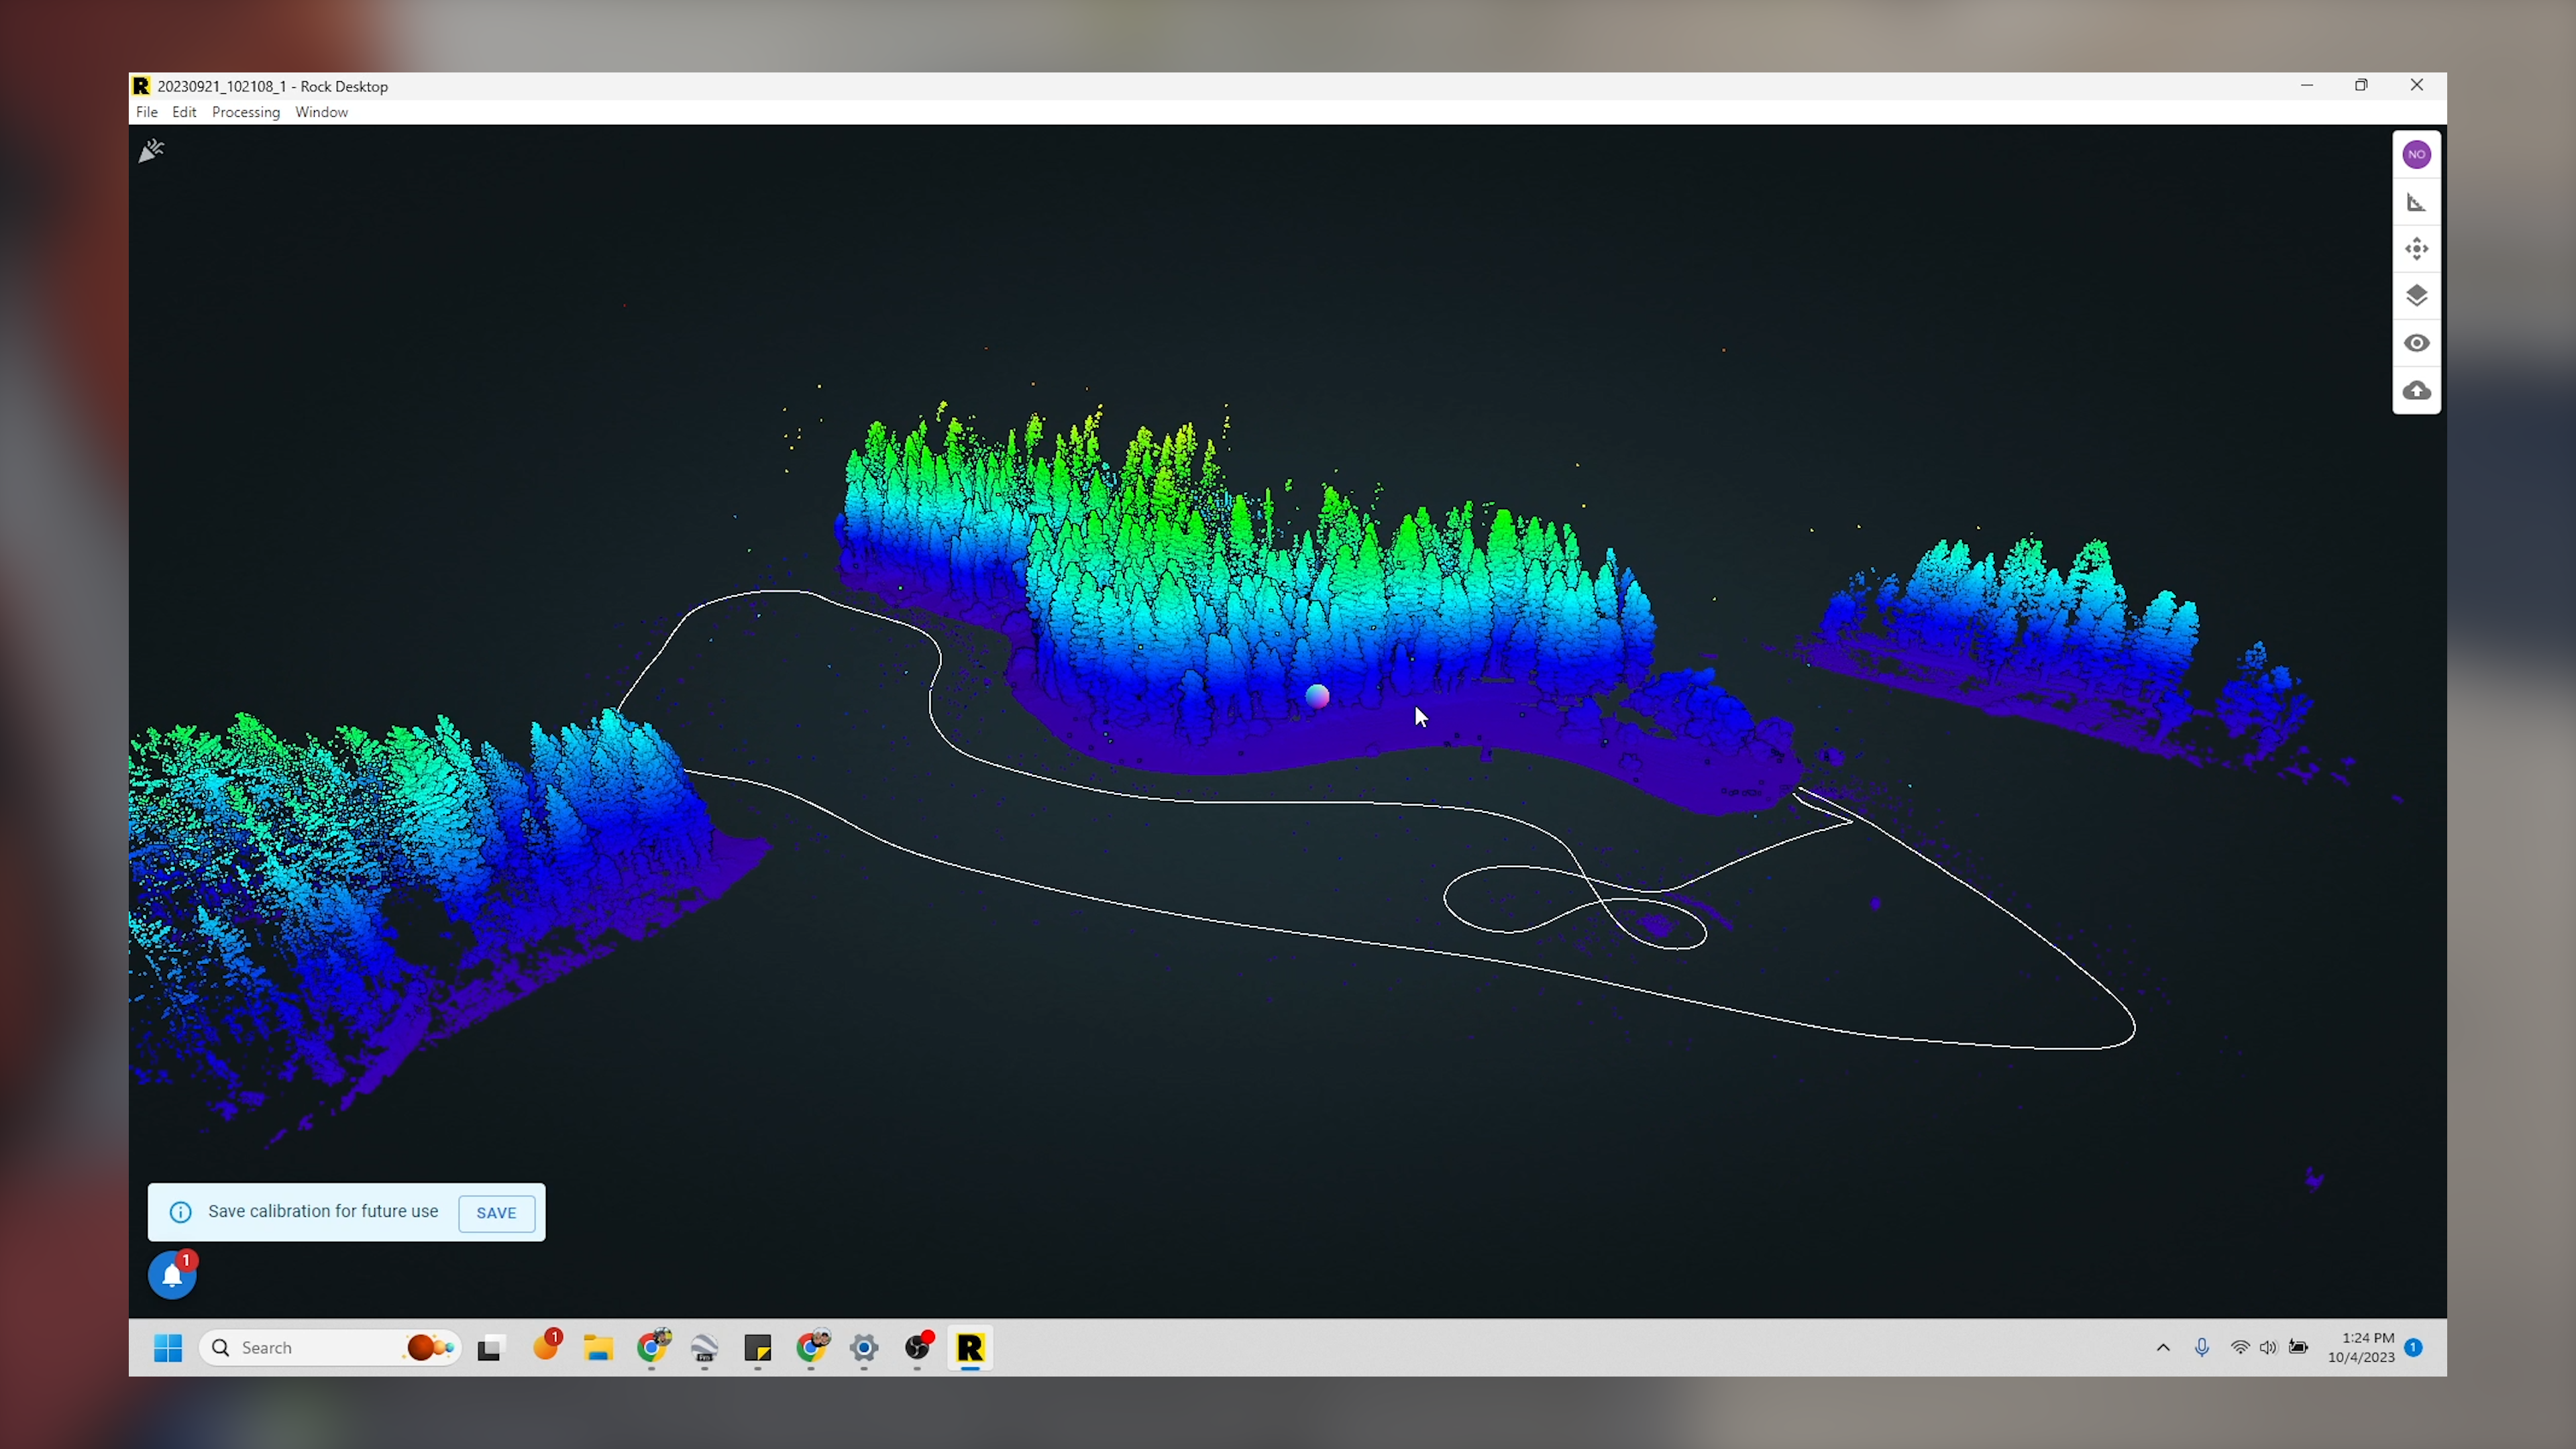Click the party popper icon top-left

(151, 151)
